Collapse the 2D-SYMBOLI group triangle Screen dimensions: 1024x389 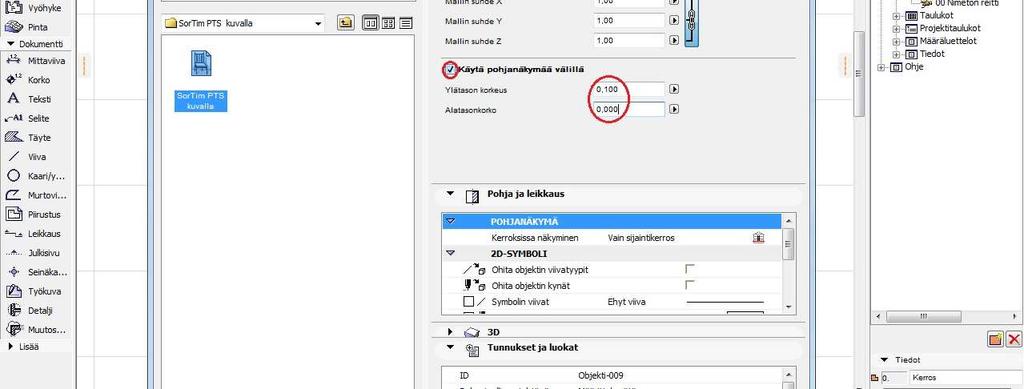click(x=450, y=253)
